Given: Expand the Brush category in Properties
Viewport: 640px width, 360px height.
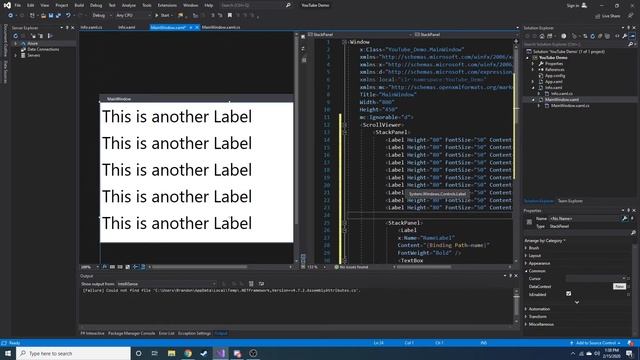Looking at the screenshot, I should (526, 248).
